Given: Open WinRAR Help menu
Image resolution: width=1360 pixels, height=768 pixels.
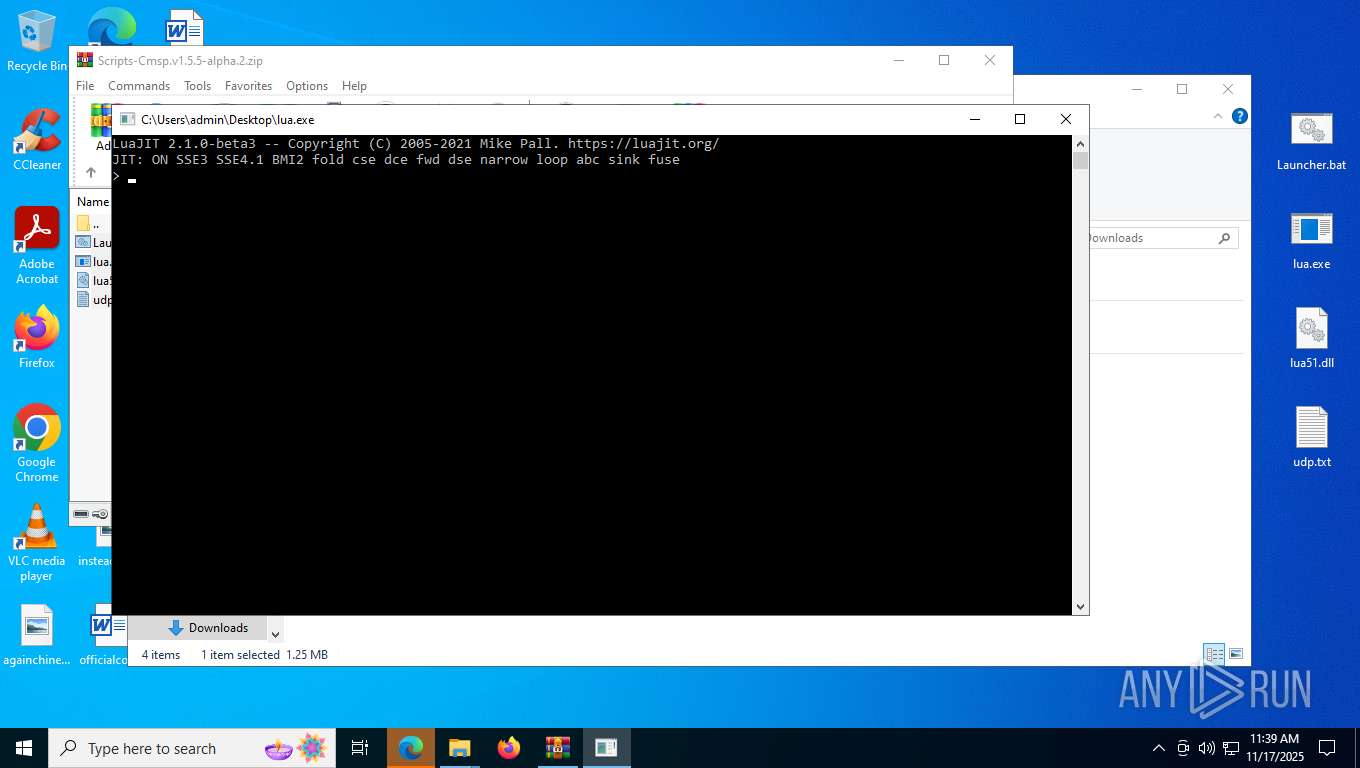Looking at the screenshot, I should click(354, 86).
